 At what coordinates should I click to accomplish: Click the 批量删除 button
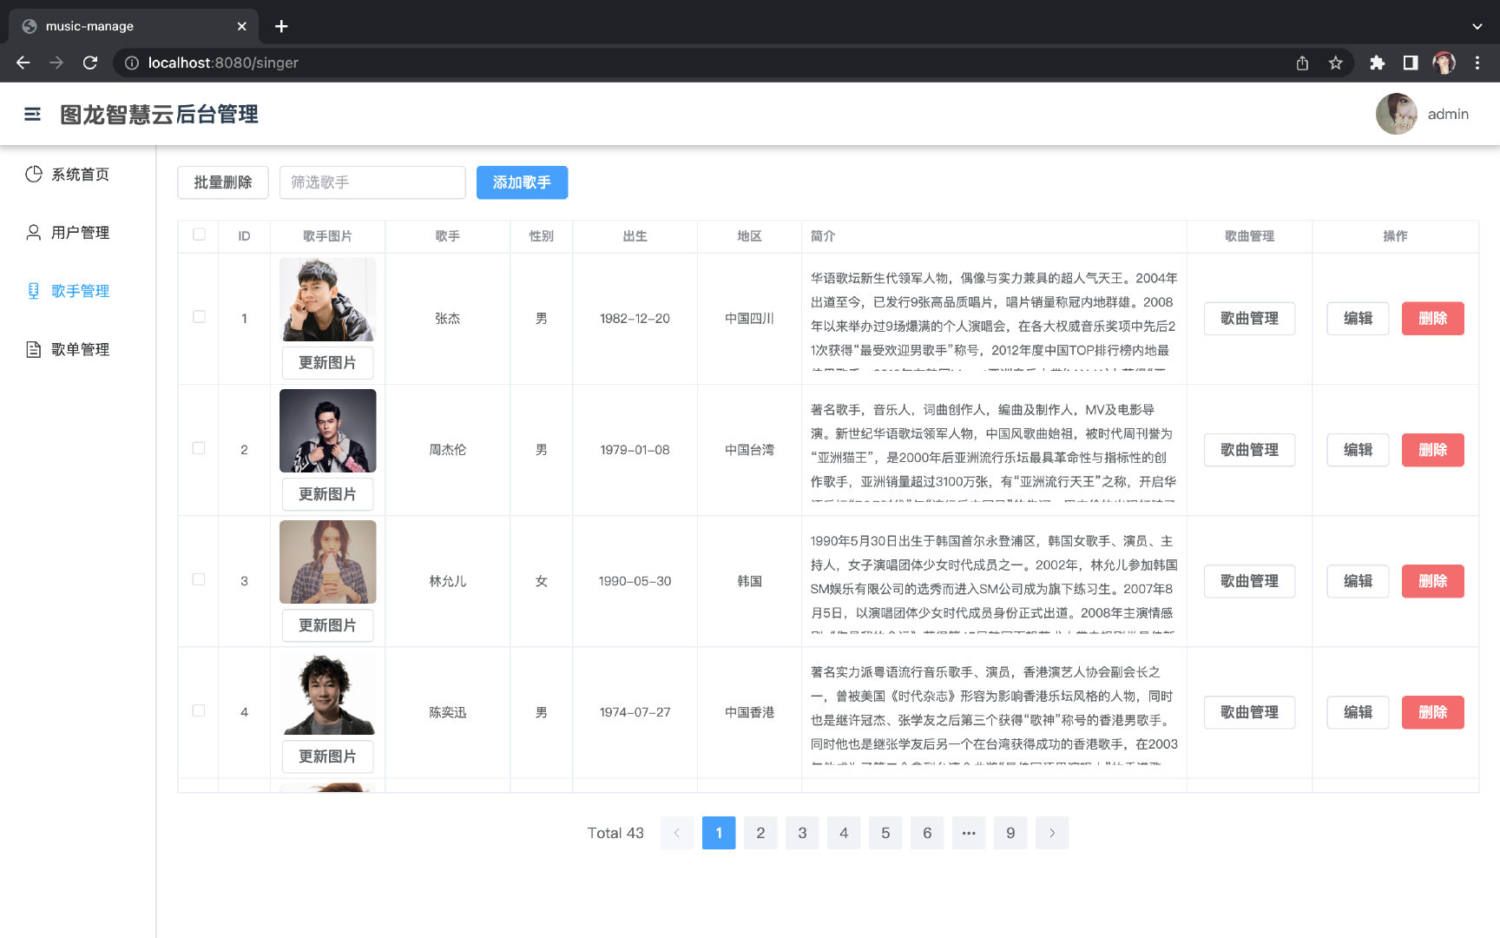(x=223, y=182)
